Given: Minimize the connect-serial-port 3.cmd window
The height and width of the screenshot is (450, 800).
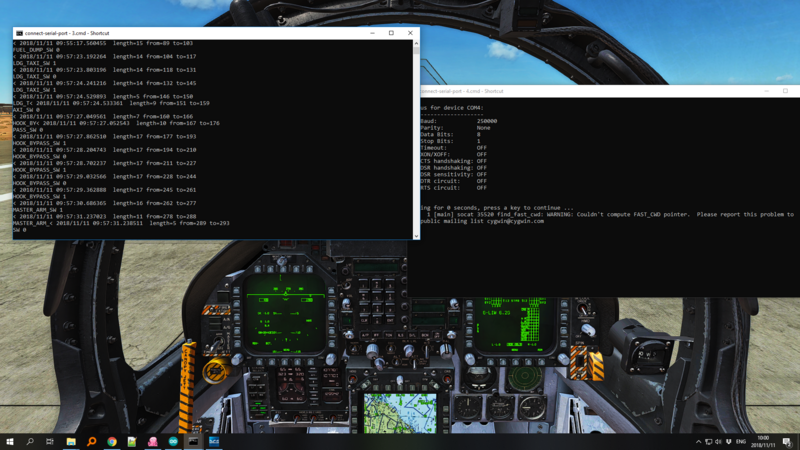Looking at the screenshot, I should [x=372, y=33].
